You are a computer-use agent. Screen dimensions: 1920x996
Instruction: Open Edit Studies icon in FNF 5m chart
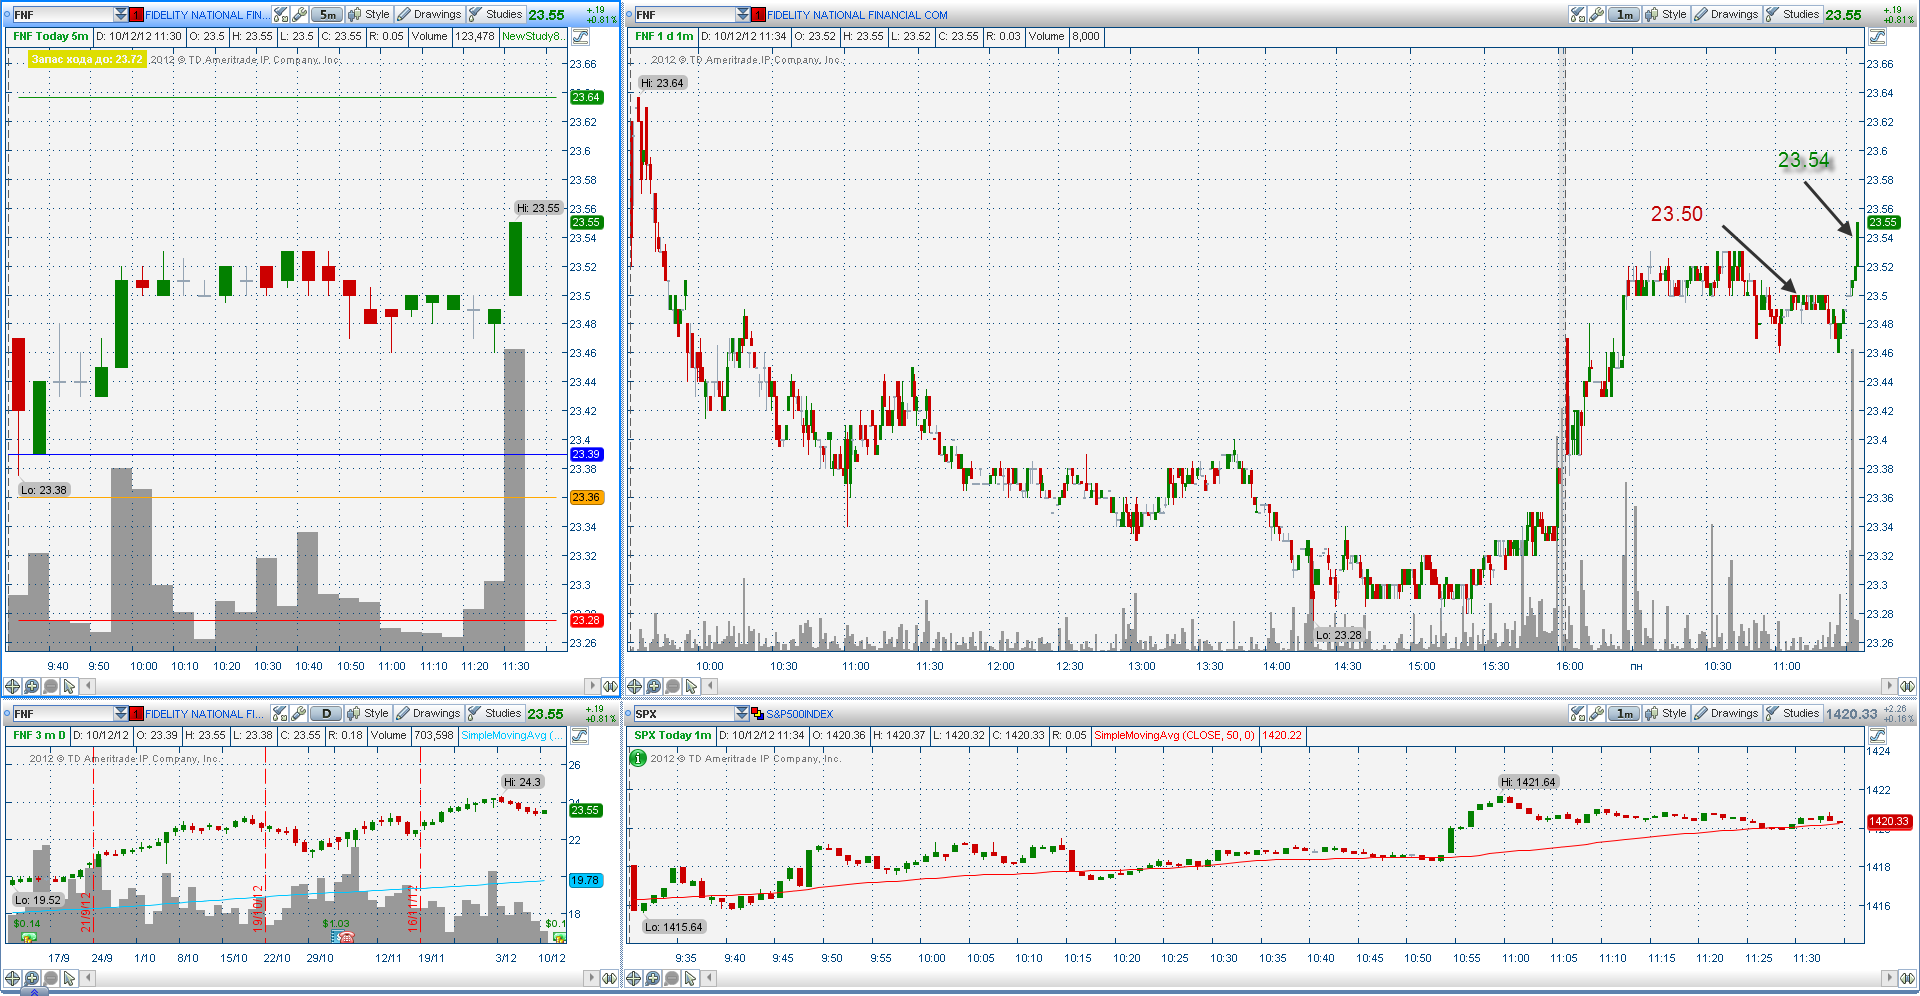(281, 14)
